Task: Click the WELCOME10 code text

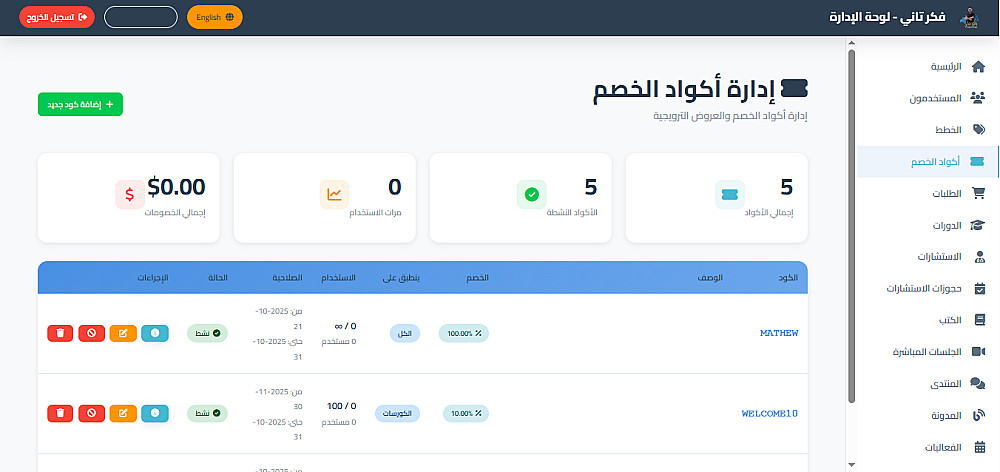Action: [770, 413]
